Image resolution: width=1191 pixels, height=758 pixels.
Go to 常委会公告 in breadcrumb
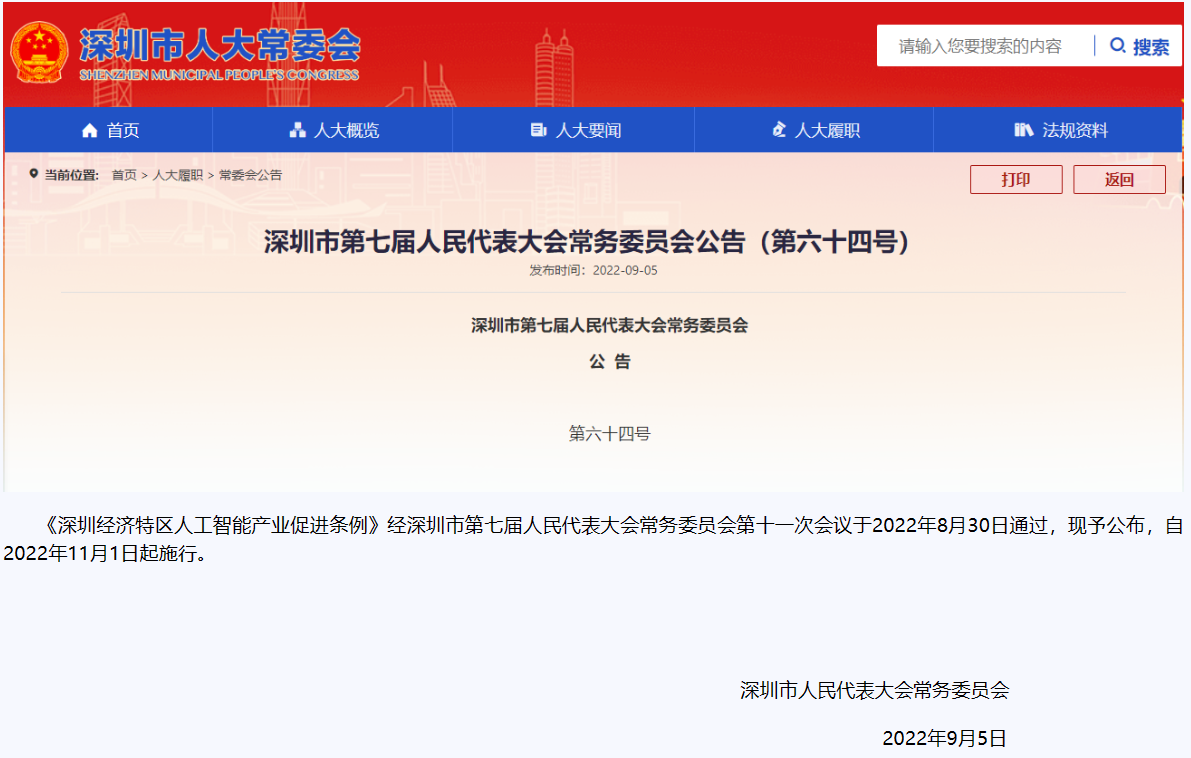pos(250,175)
